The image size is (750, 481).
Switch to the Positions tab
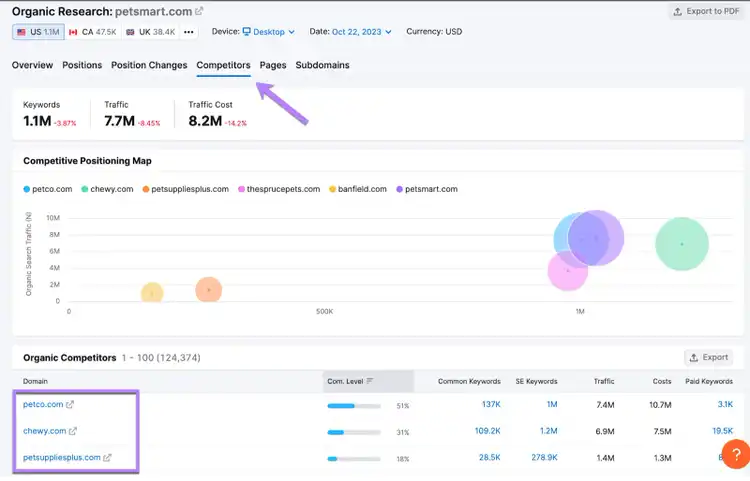point(82,65)
